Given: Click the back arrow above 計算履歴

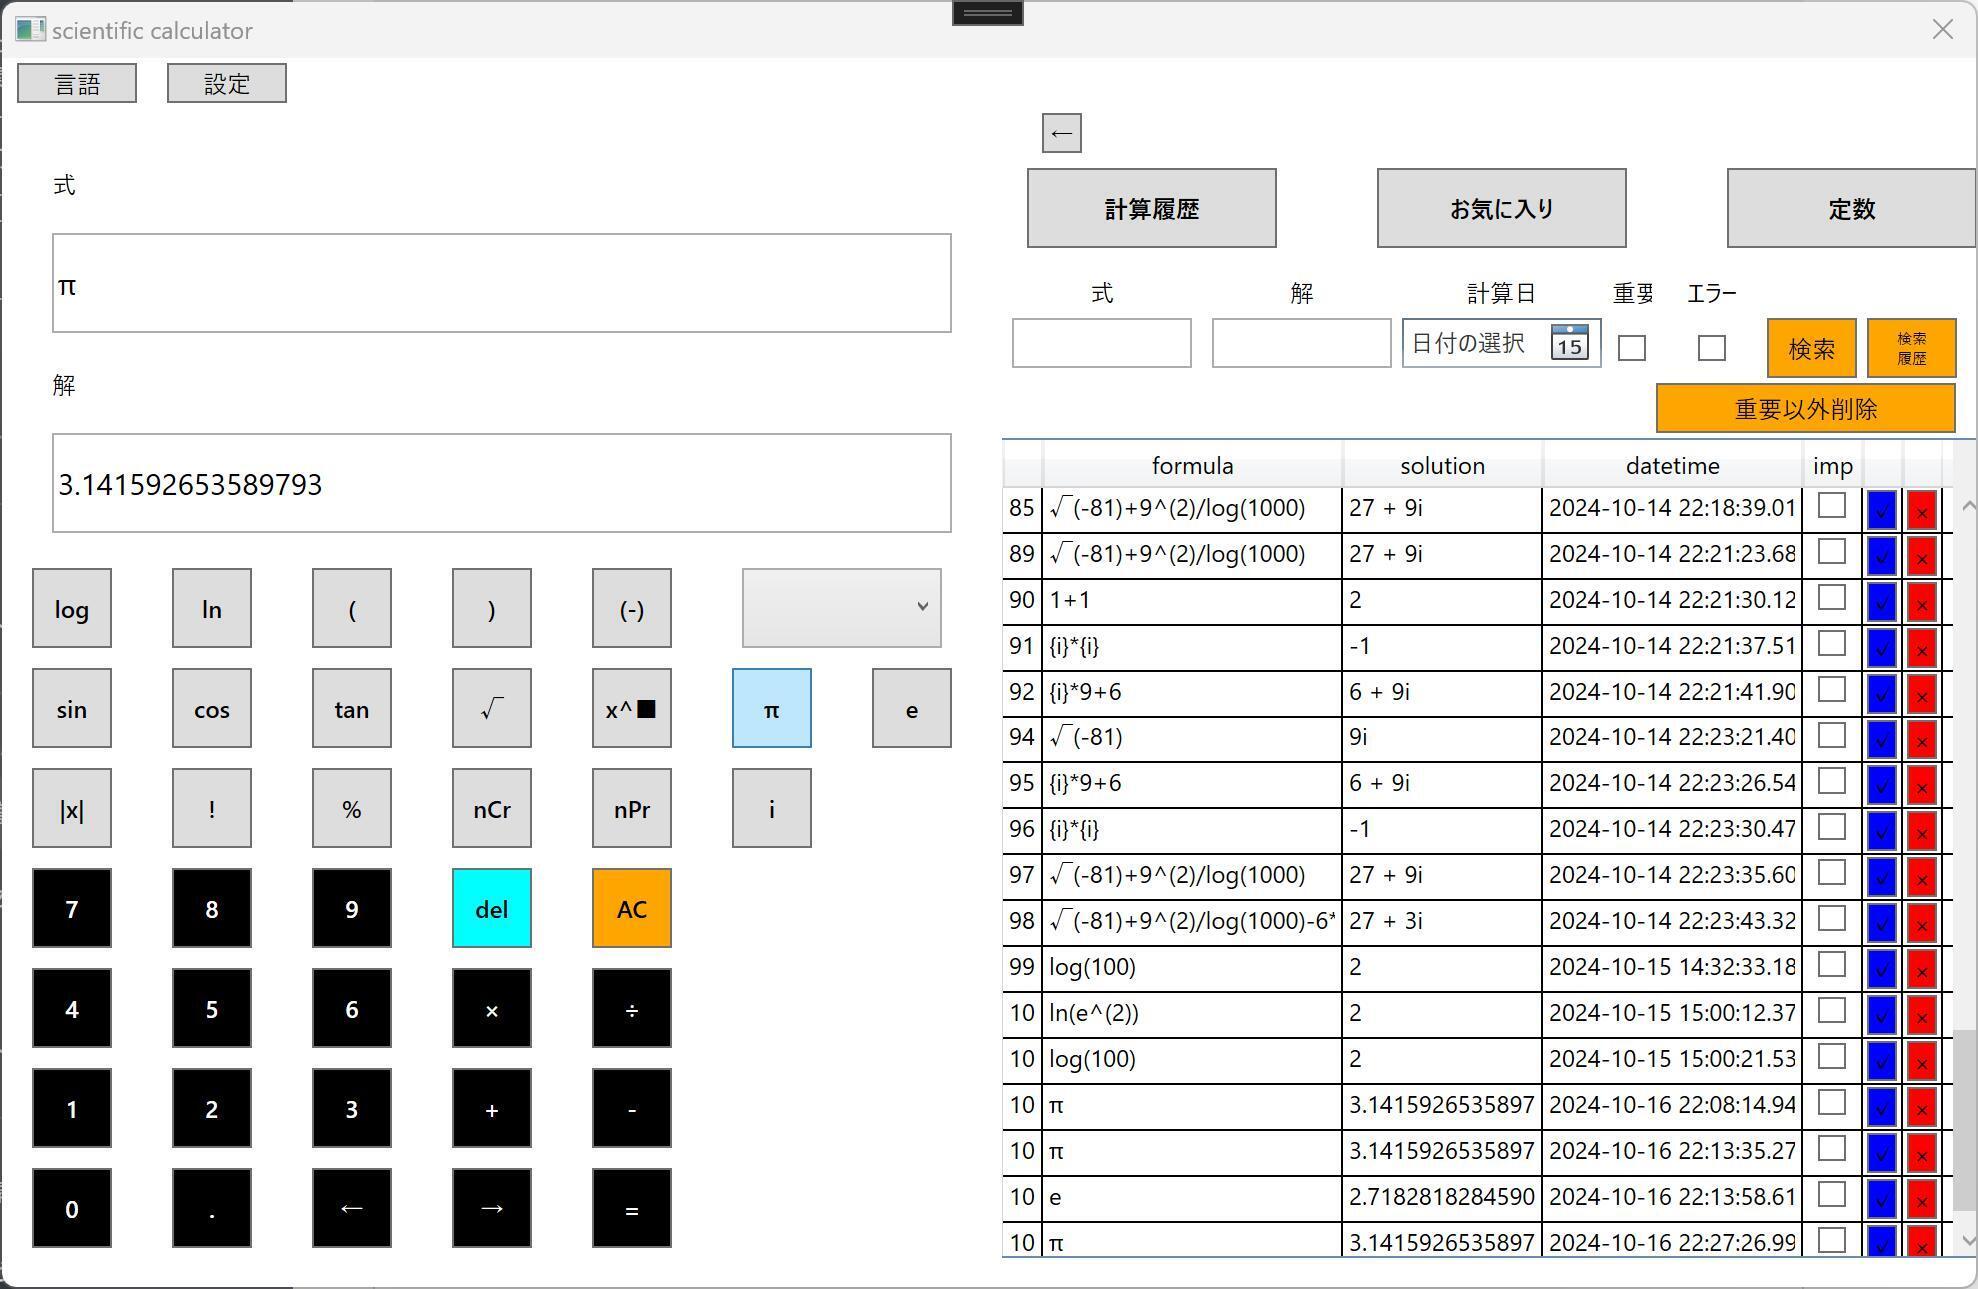Looking at the screenshot, I should coord(1061,133).
